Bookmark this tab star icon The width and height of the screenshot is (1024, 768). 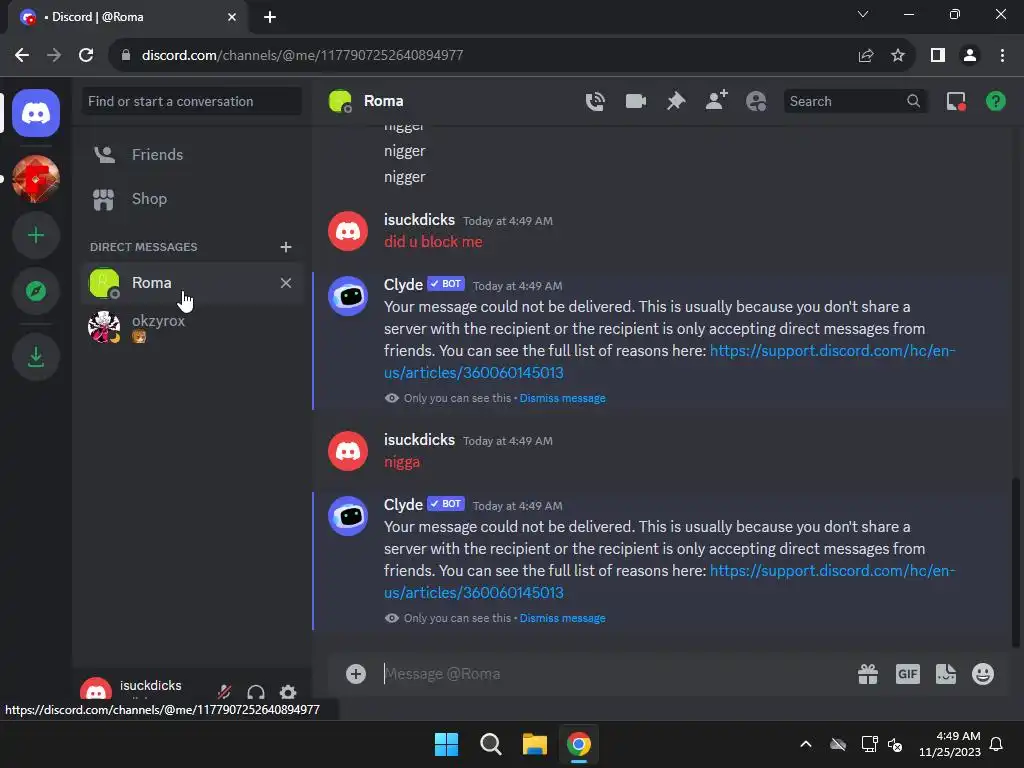[x=898, y=56]
